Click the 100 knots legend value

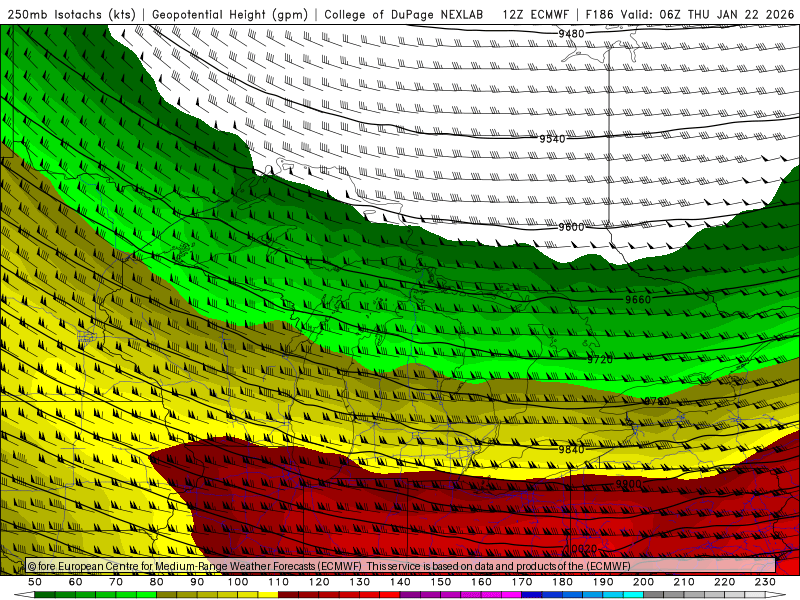pyautogui.click(x=238, y=582)
